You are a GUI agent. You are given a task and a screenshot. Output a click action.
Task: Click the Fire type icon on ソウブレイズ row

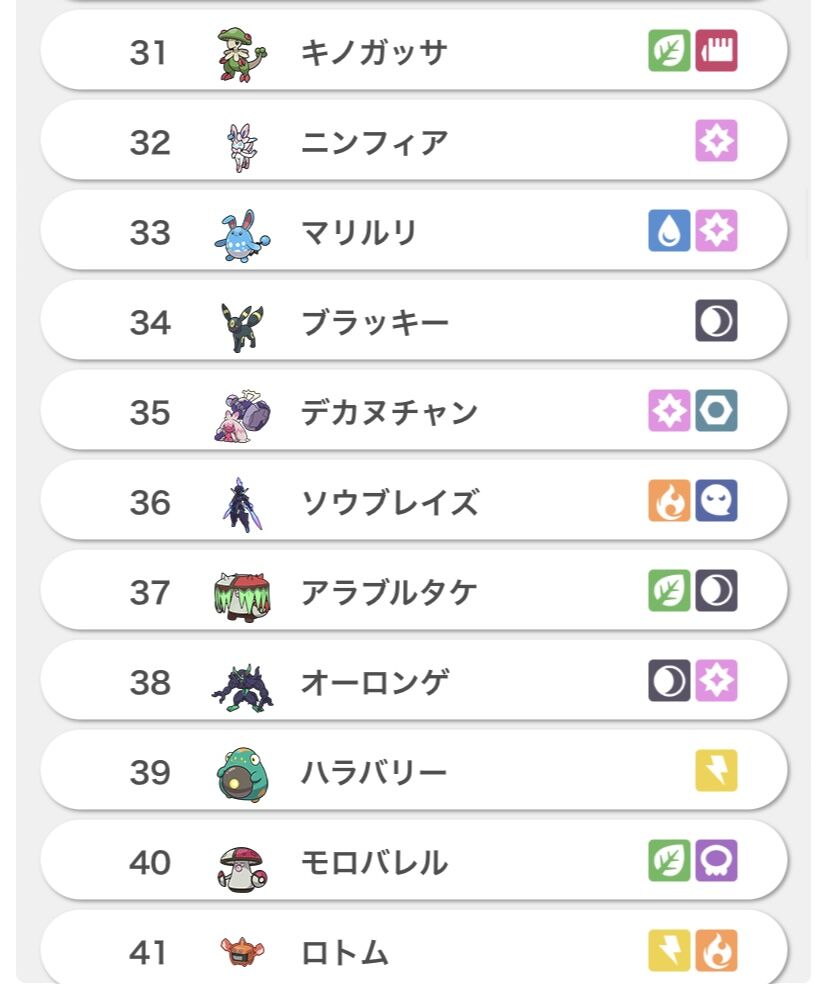coord(669,501)
